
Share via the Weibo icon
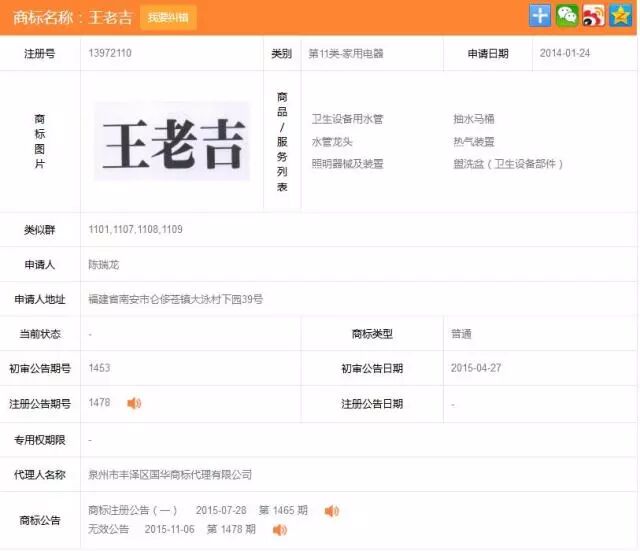[x=593, y=16]
